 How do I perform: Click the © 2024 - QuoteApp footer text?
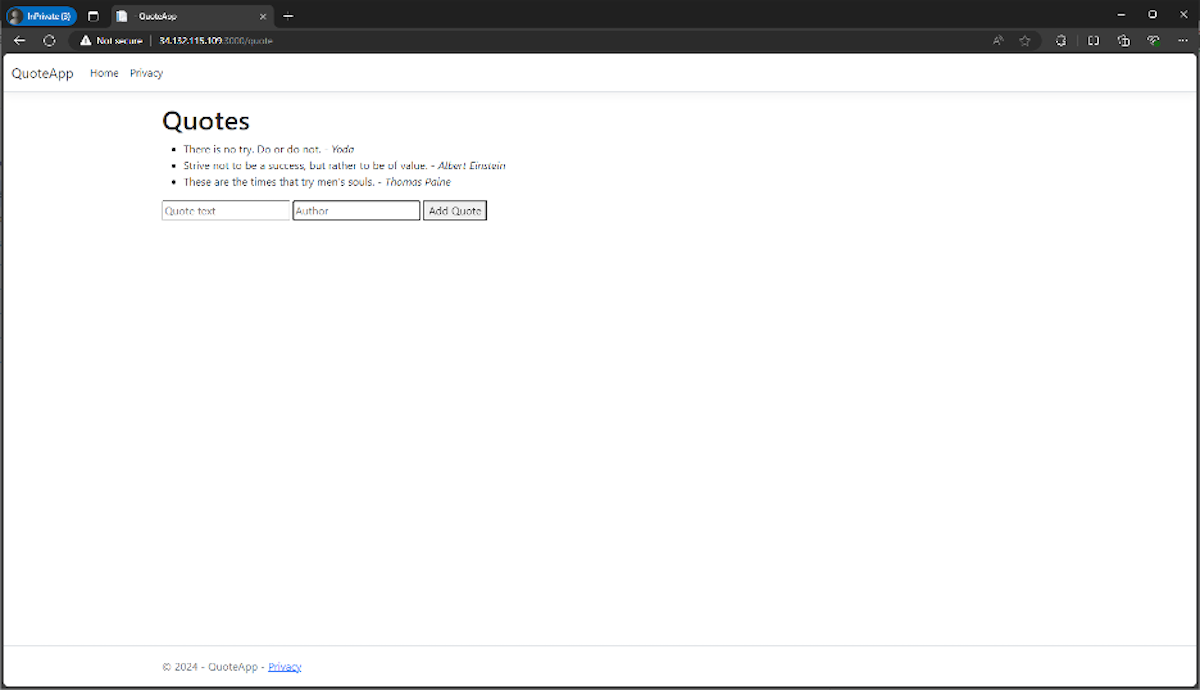(x=213, y=667)
